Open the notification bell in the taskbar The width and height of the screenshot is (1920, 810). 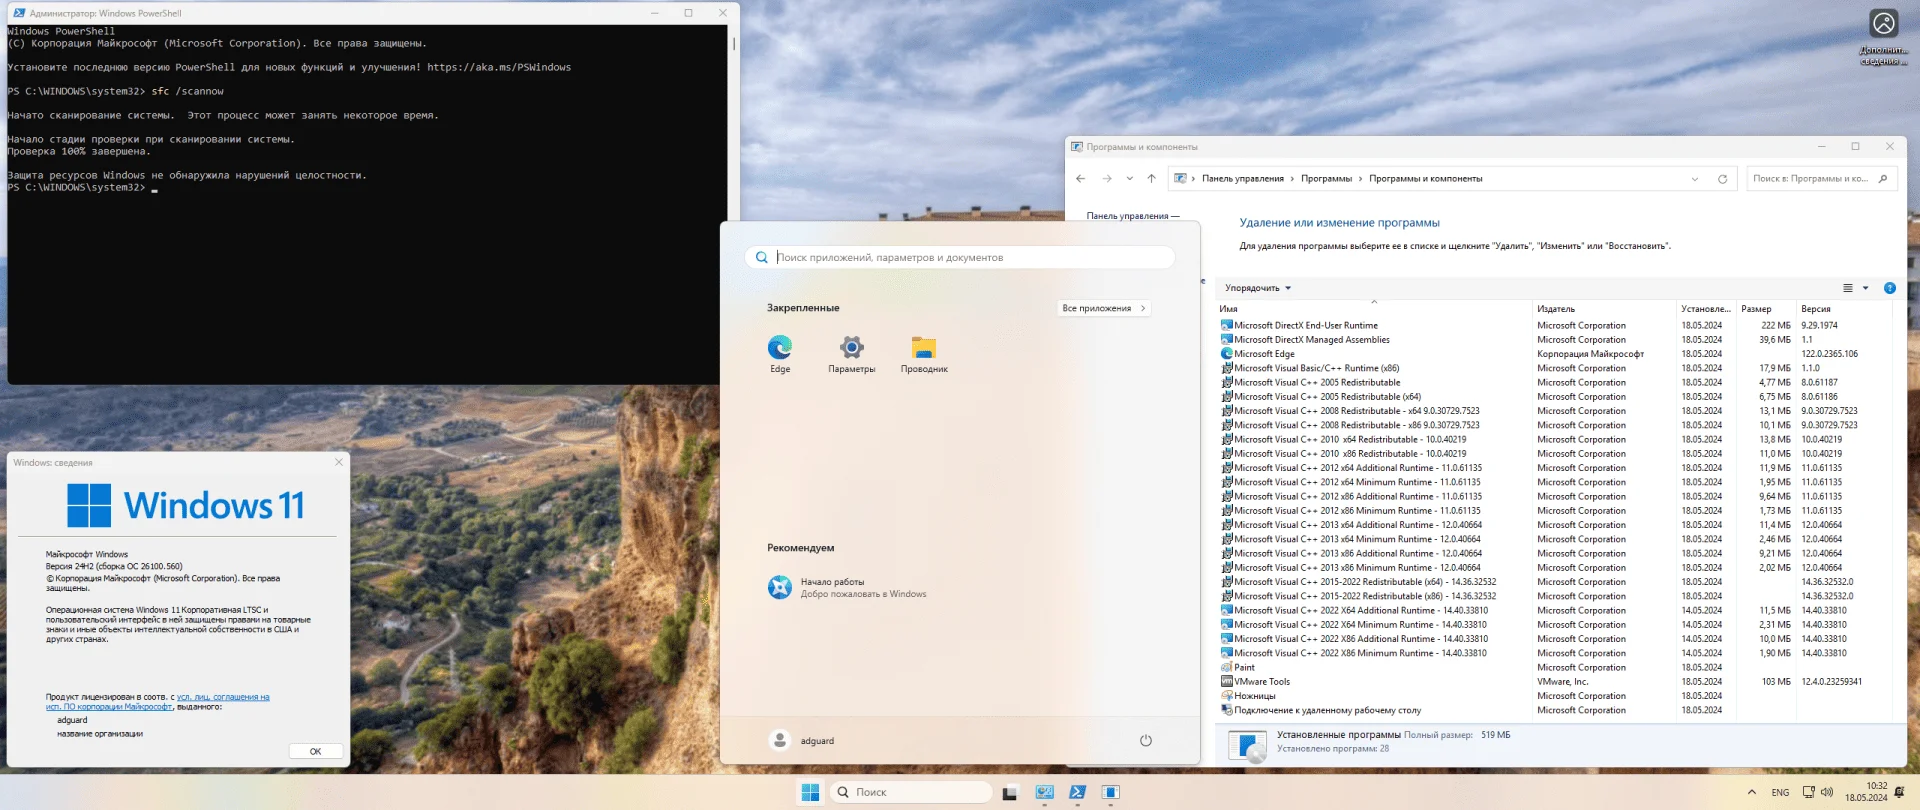point(1900,792)
